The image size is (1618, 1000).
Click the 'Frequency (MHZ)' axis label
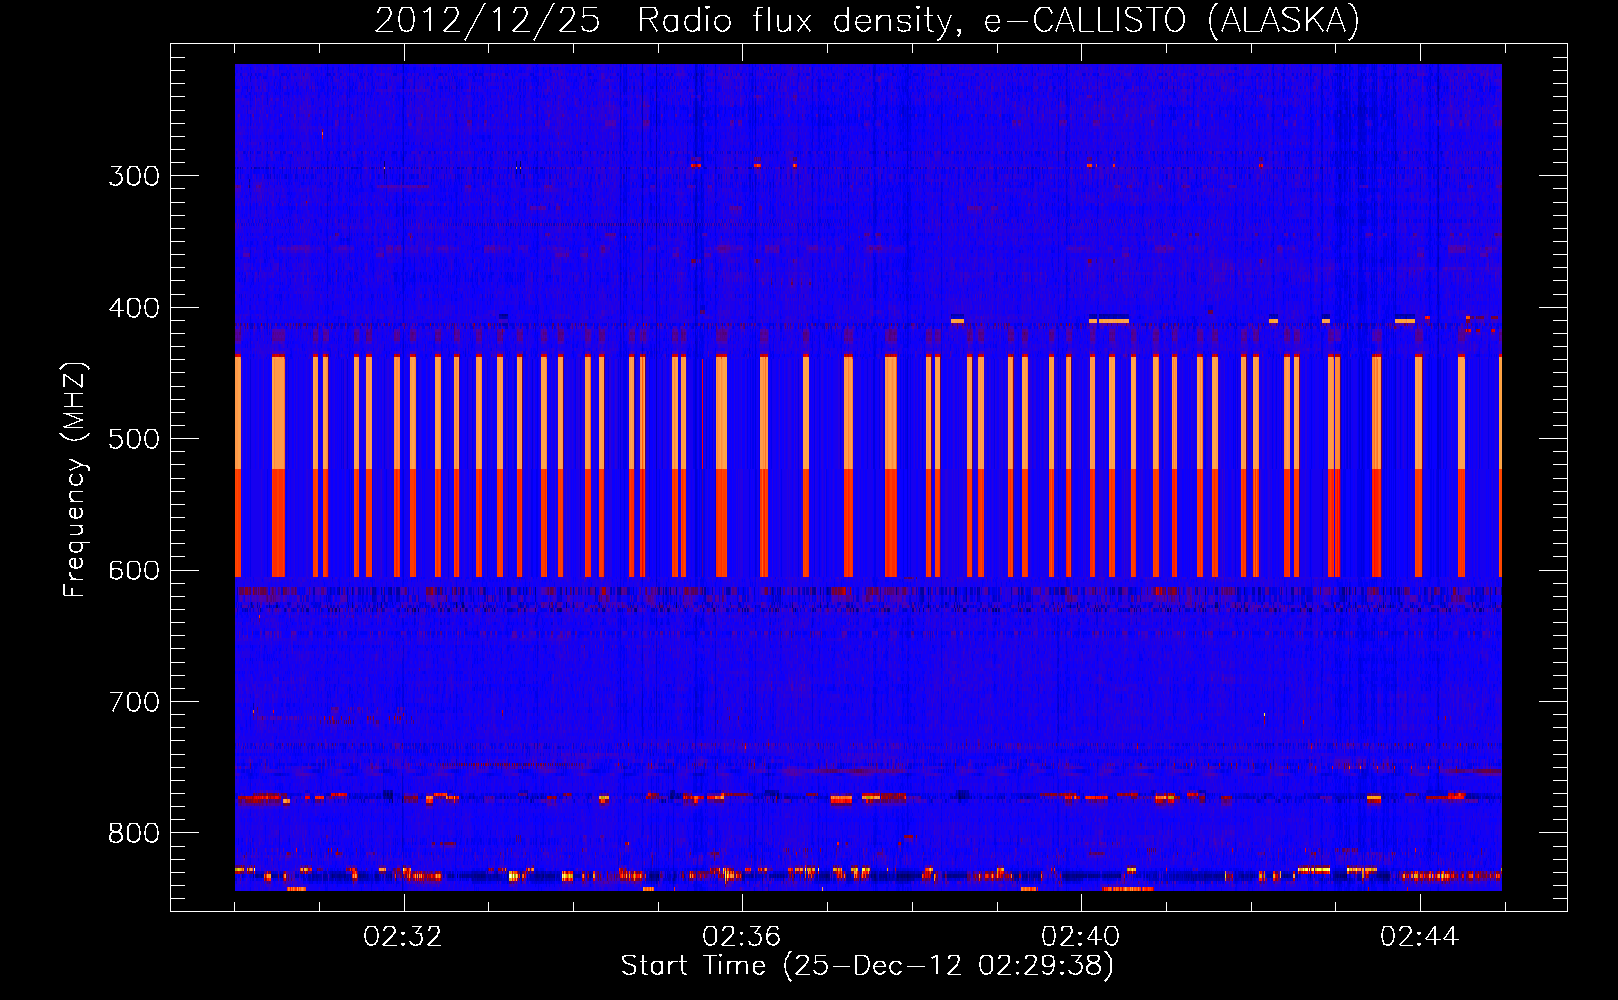click(75, 480)
